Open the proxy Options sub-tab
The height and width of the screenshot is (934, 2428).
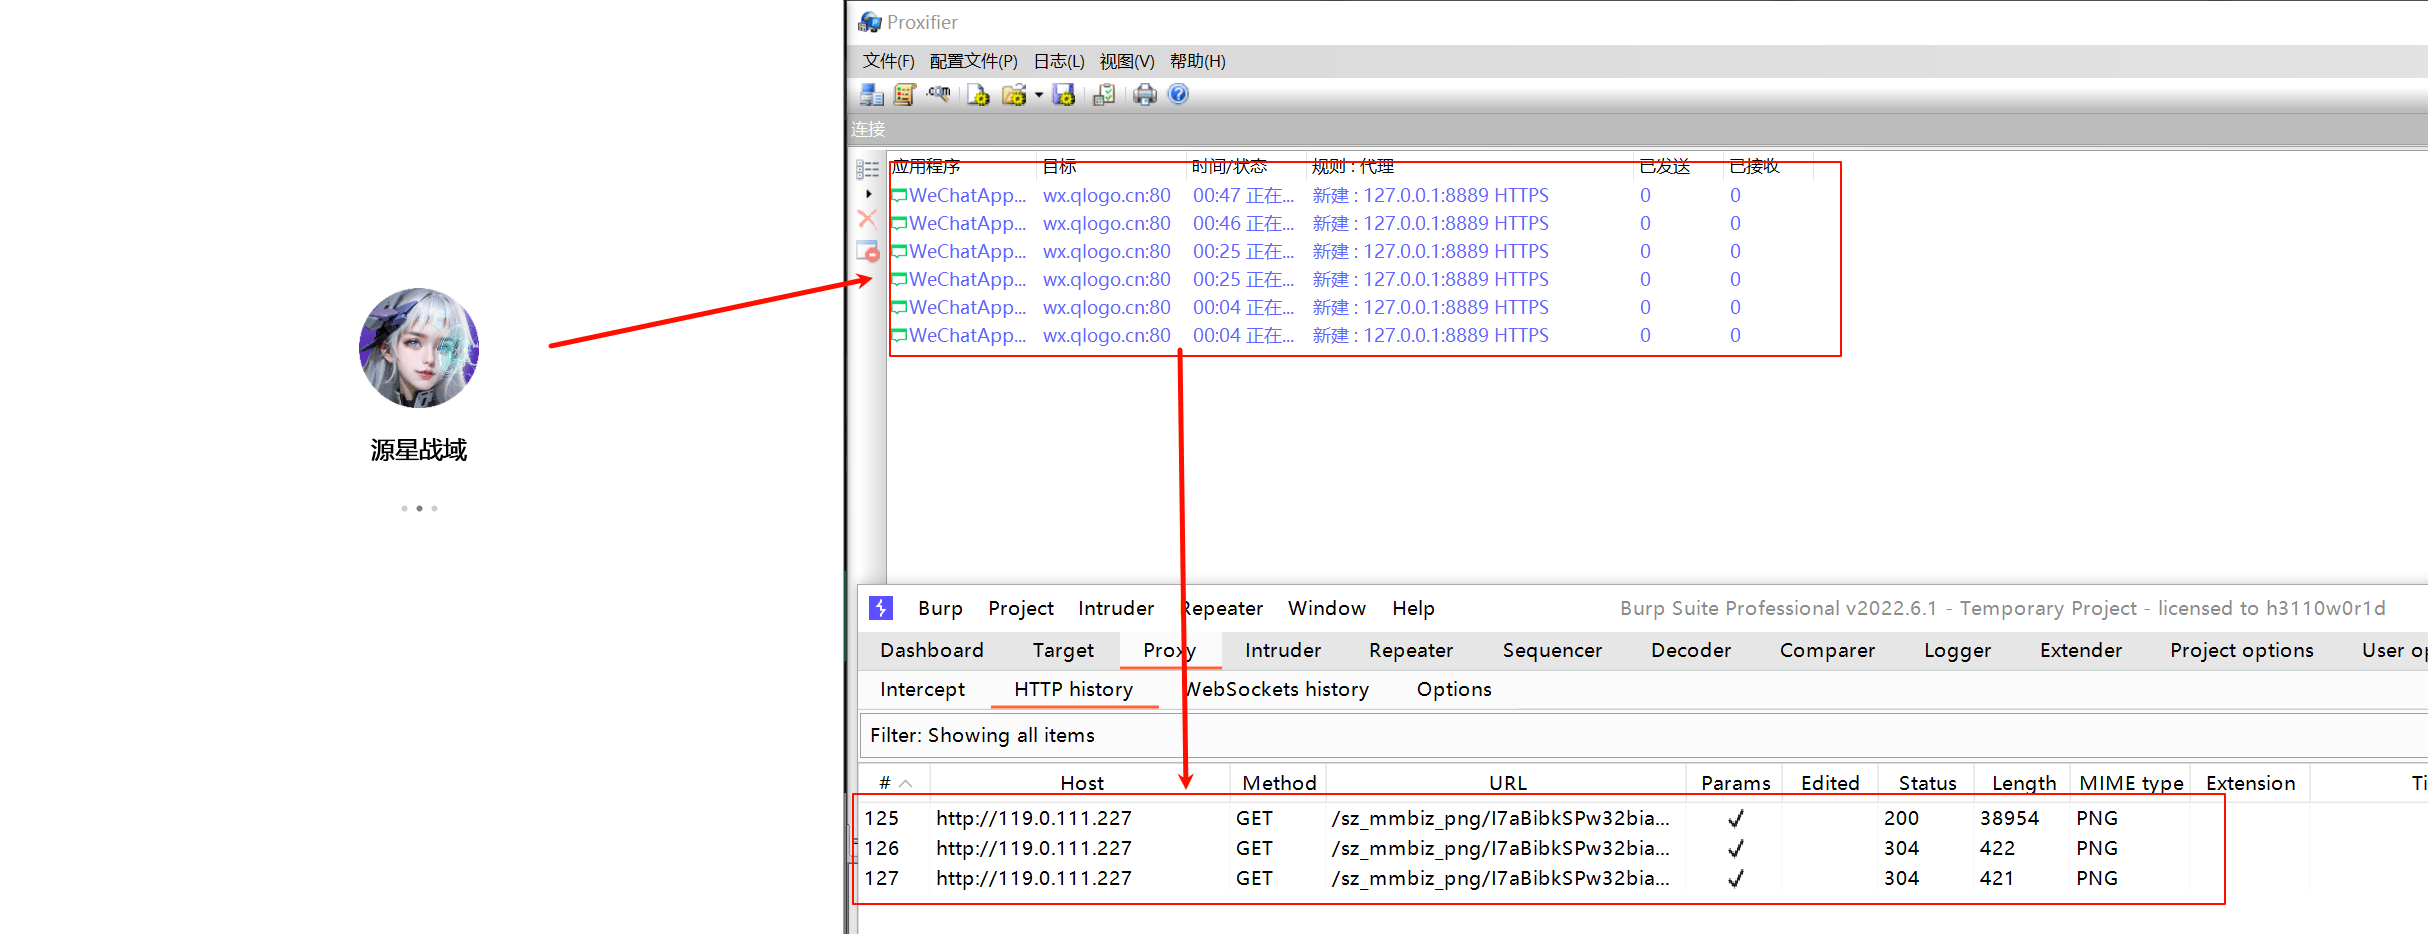point(1454,689)
